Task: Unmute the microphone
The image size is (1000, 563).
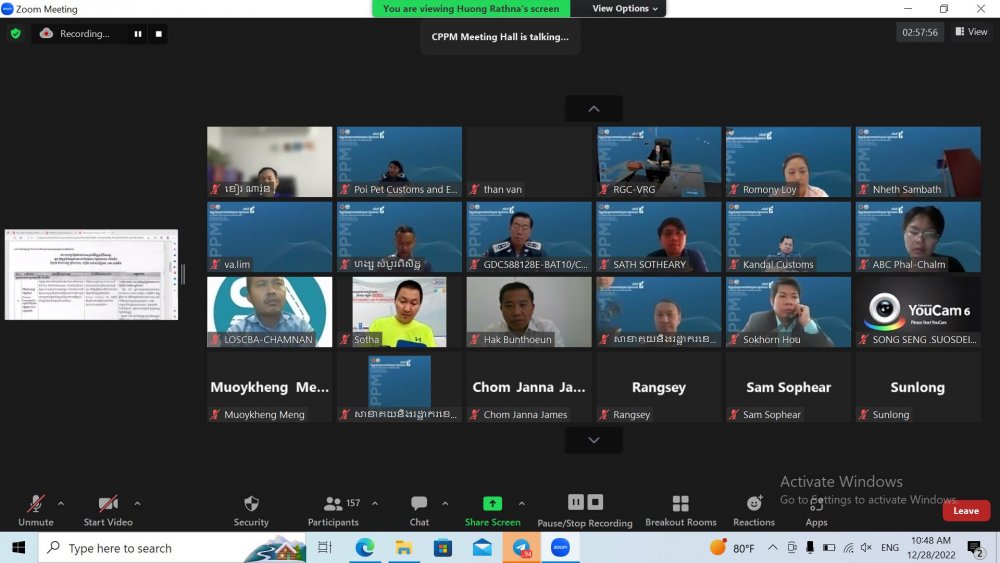Action: pyautogui.click(x=36, y=510)
